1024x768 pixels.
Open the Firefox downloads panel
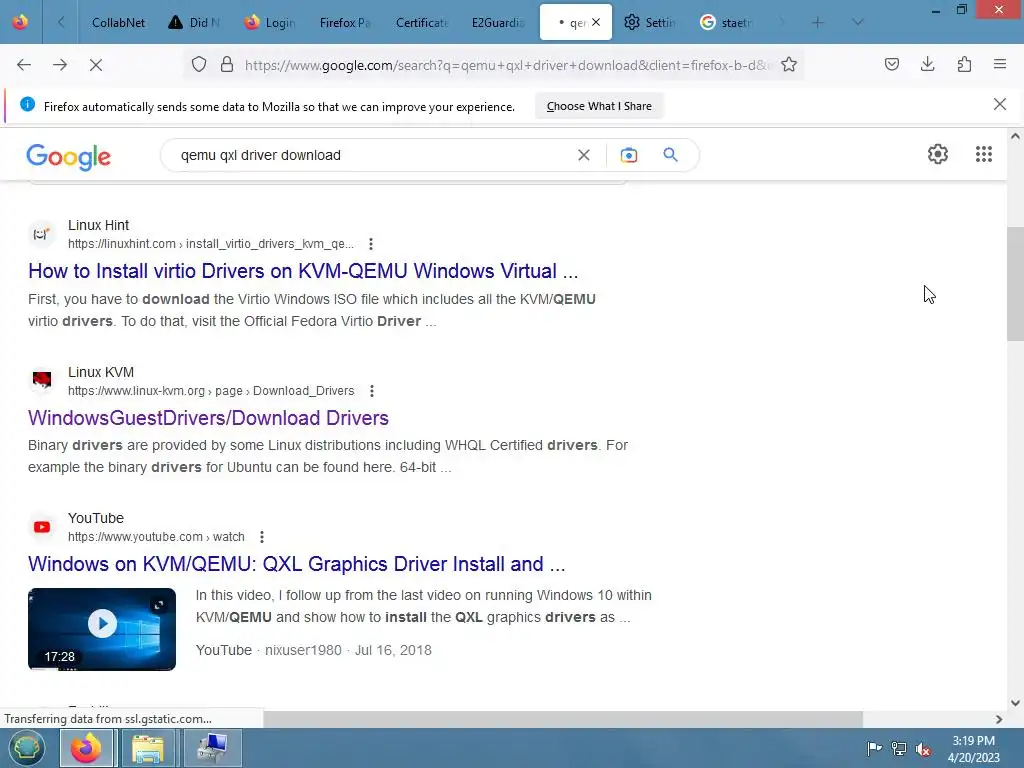[x=927, y=65]
